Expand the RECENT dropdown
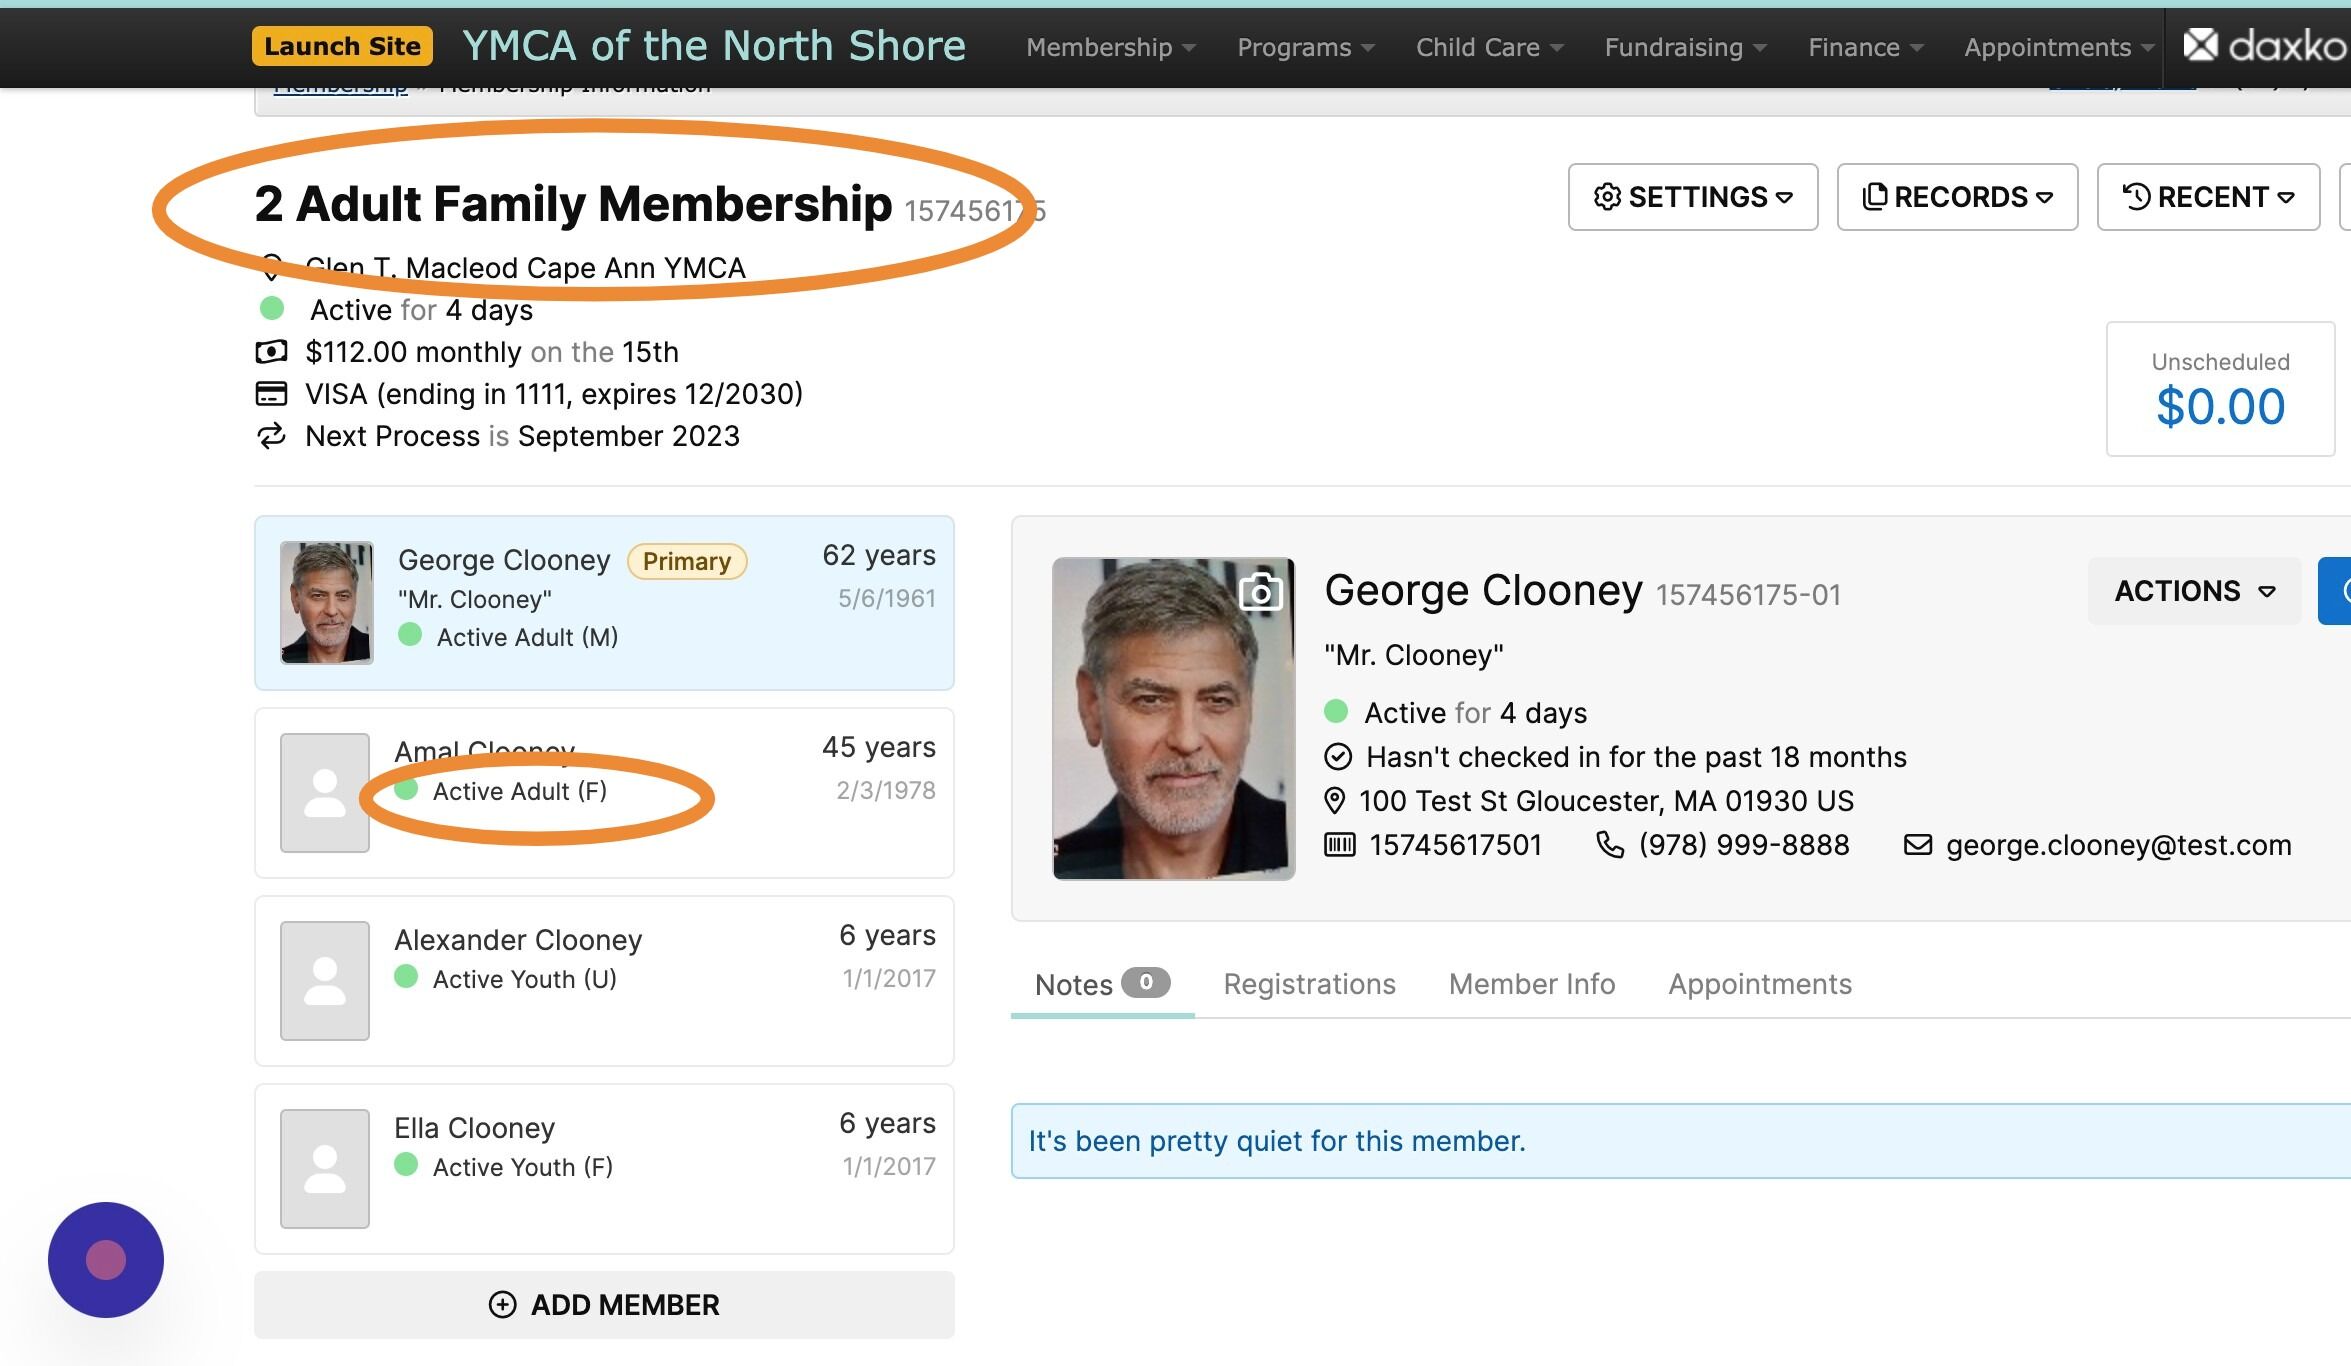 pos(2208,197)
